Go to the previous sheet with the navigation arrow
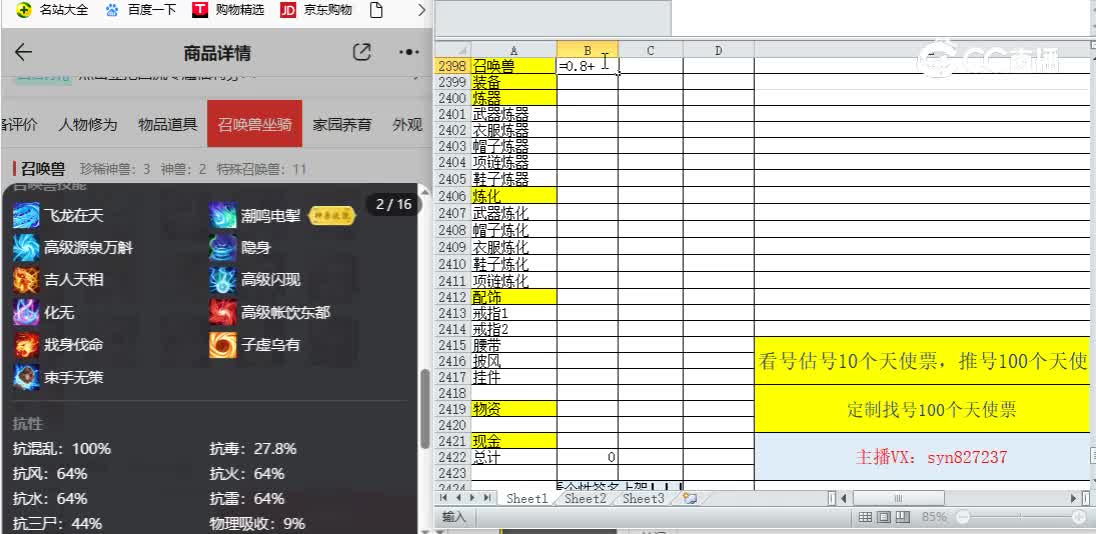The height and width of the screenshot is (534, 1096). tap(459, 498)
